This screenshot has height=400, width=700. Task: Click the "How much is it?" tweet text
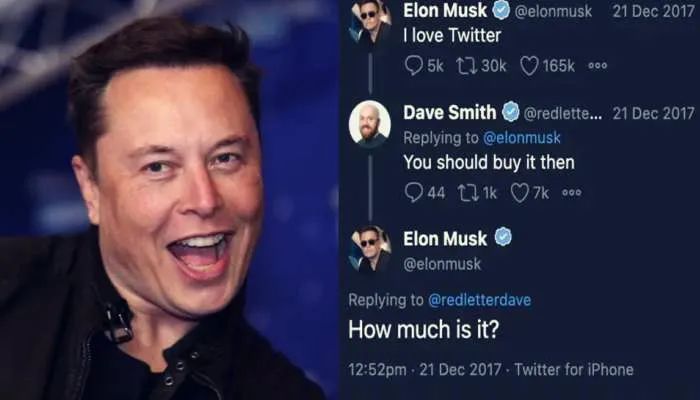423,330
